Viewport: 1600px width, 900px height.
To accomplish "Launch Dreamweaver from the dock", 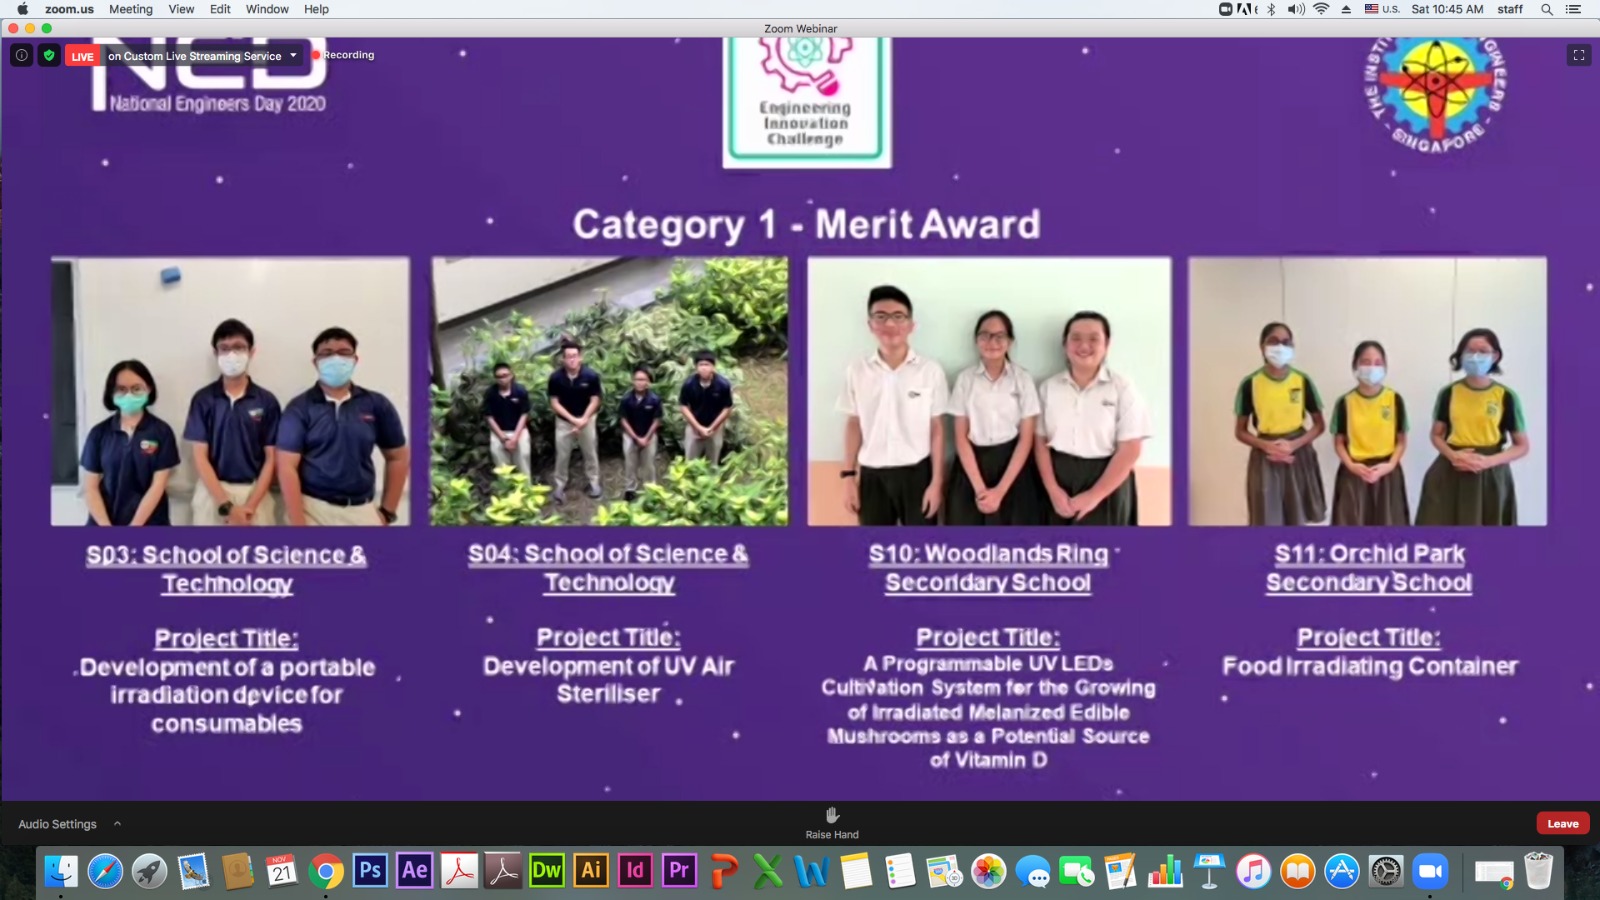I will click(546, 870).
